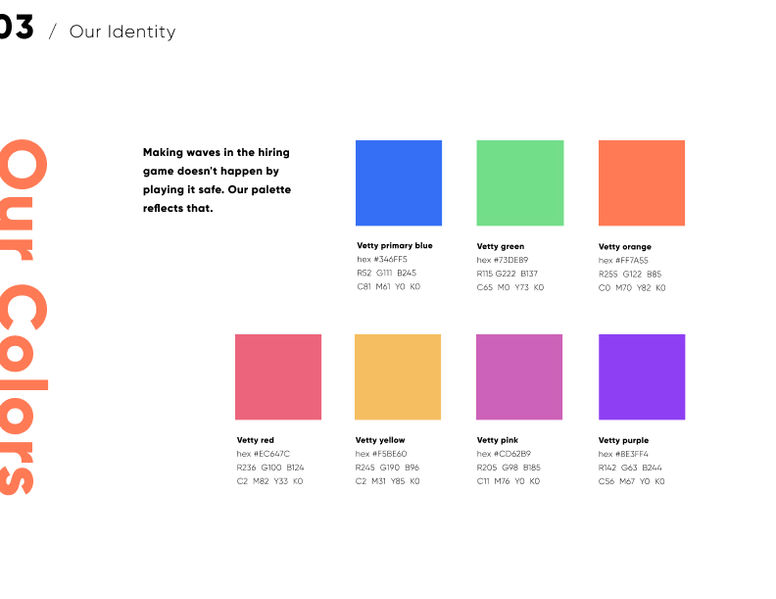Screen dimensions: 776x599
Task: Click the "Vetty primary blue" label
Action: click(x=394, y=246)
